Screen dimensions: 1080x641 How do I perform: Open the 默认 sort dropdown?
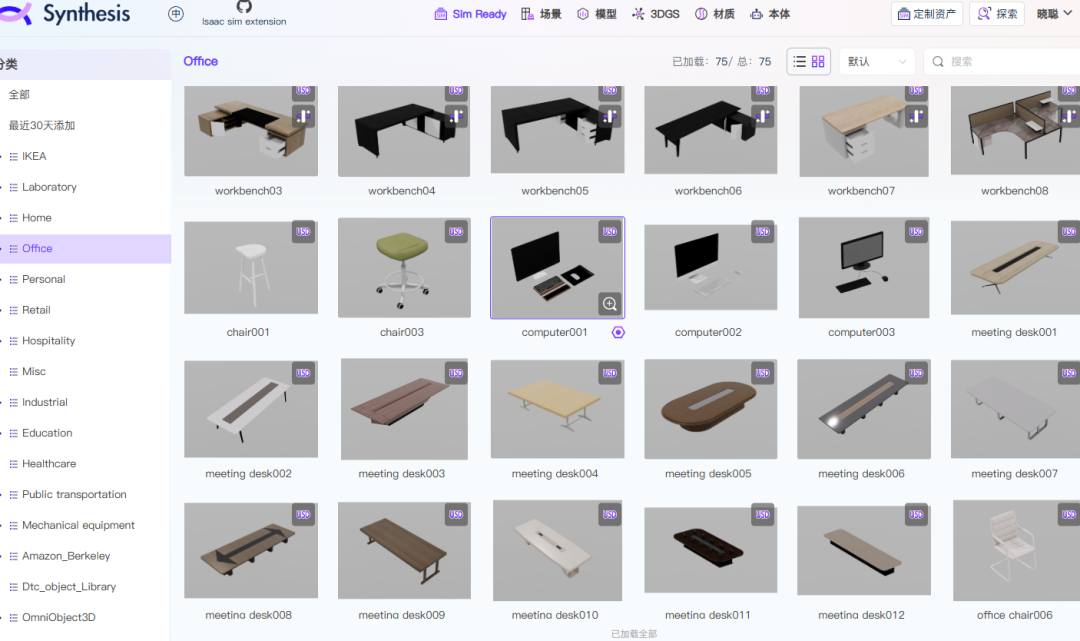click(x=877, y=61)
